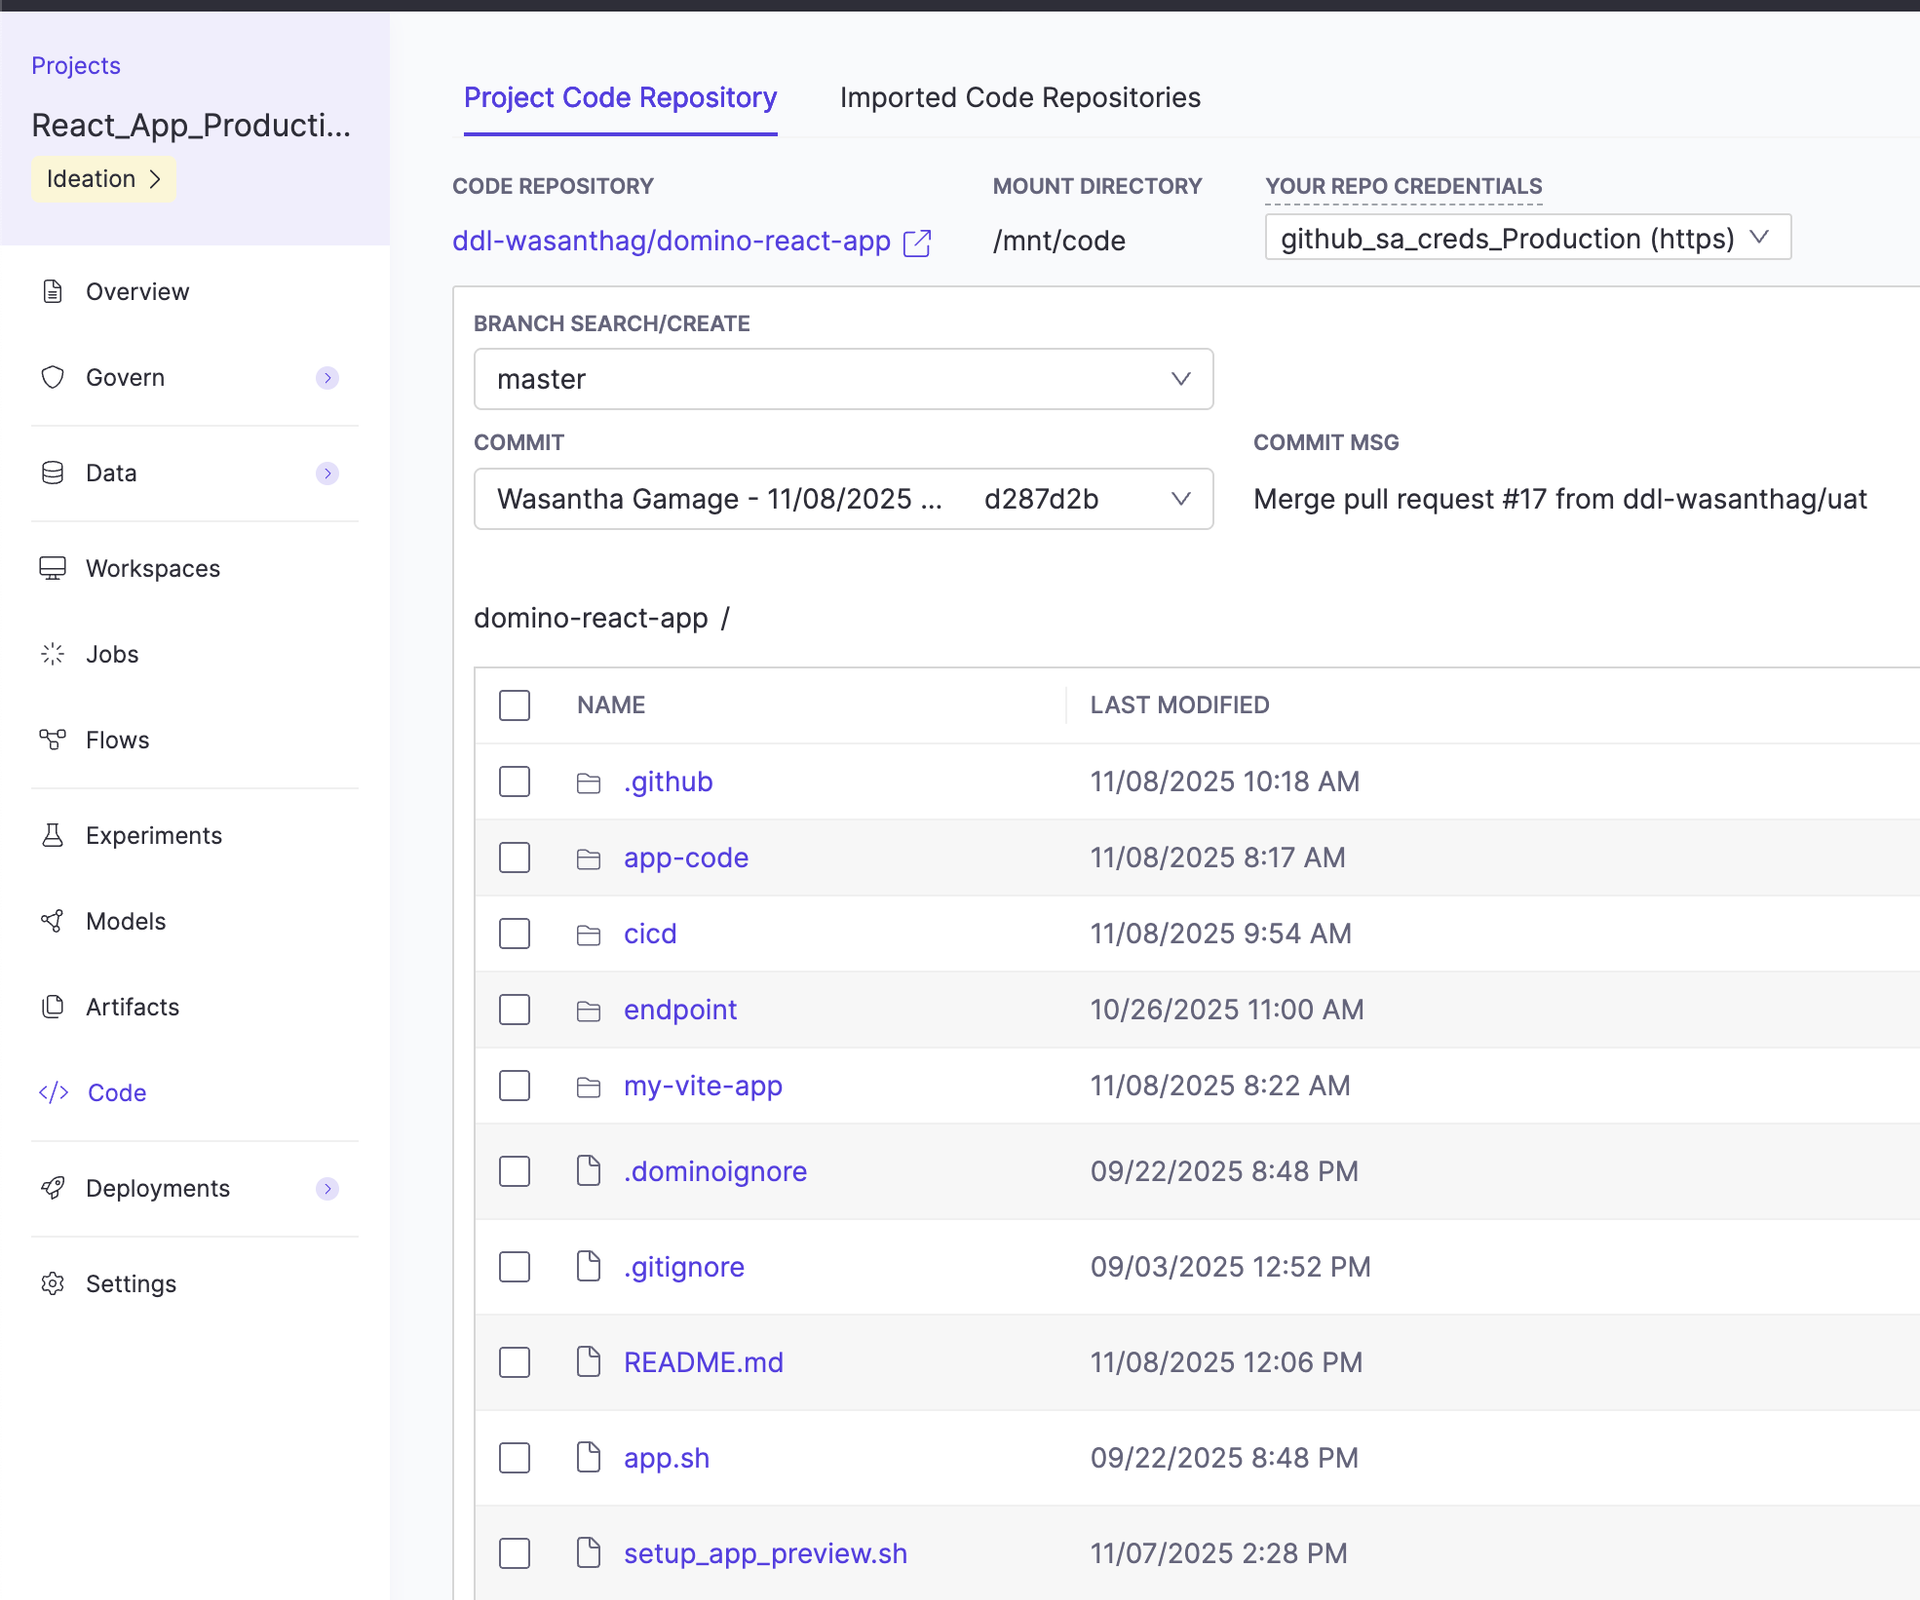This screenshot has height=1600, width=1920.
Task: Click folder icon next to endpoint
Action: point(589,1011)
